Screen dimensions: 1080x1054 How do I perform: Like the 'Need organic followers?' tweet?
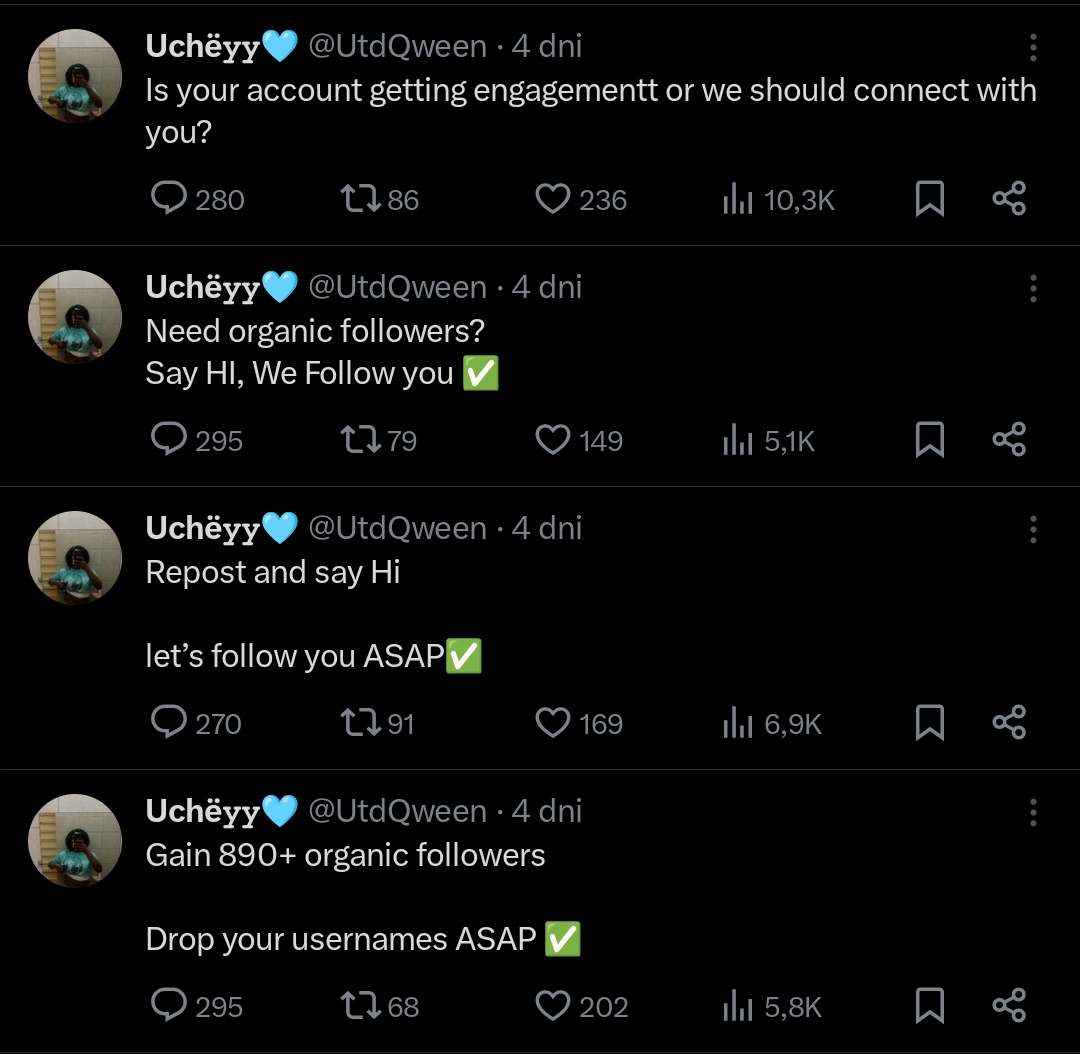(552, 440)
